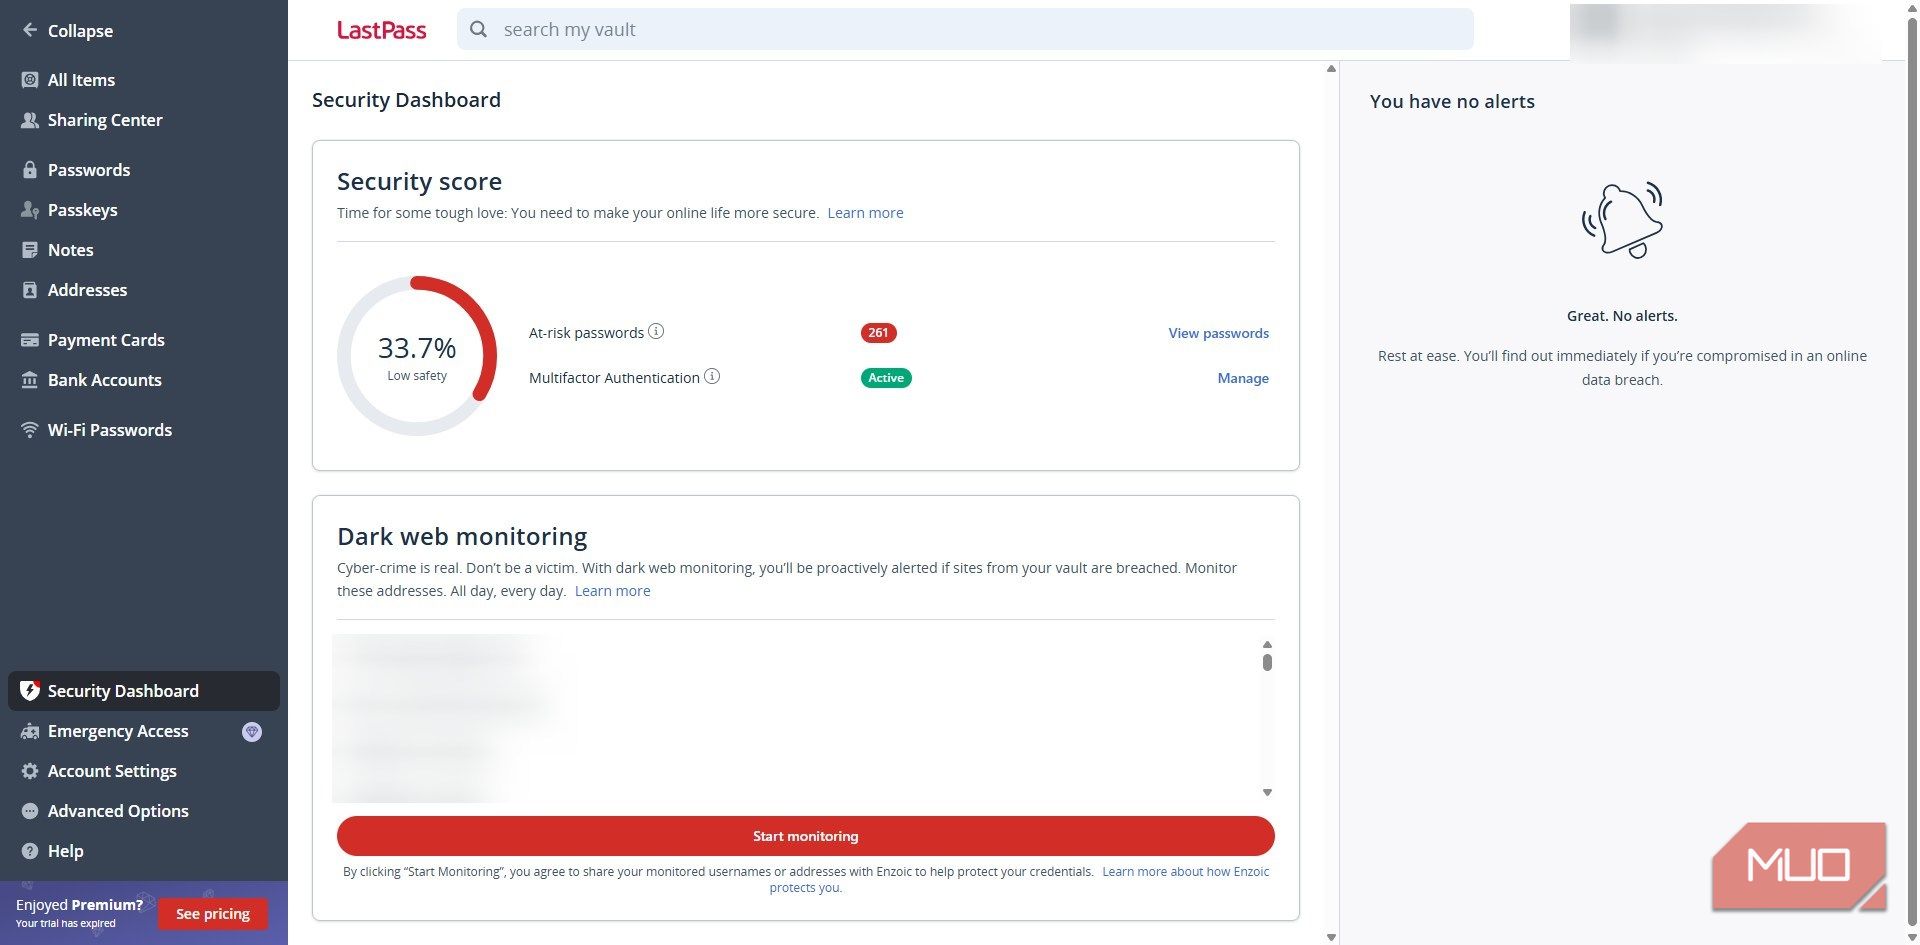Click the "Great. No alerts." text

click(1622, 316)
